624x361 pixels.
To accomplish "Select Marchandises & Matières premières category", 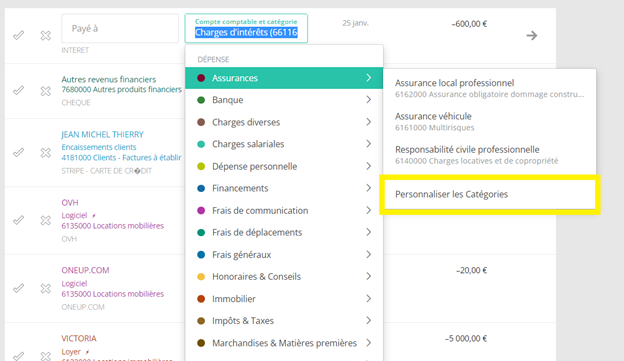I will click(284, 343).
